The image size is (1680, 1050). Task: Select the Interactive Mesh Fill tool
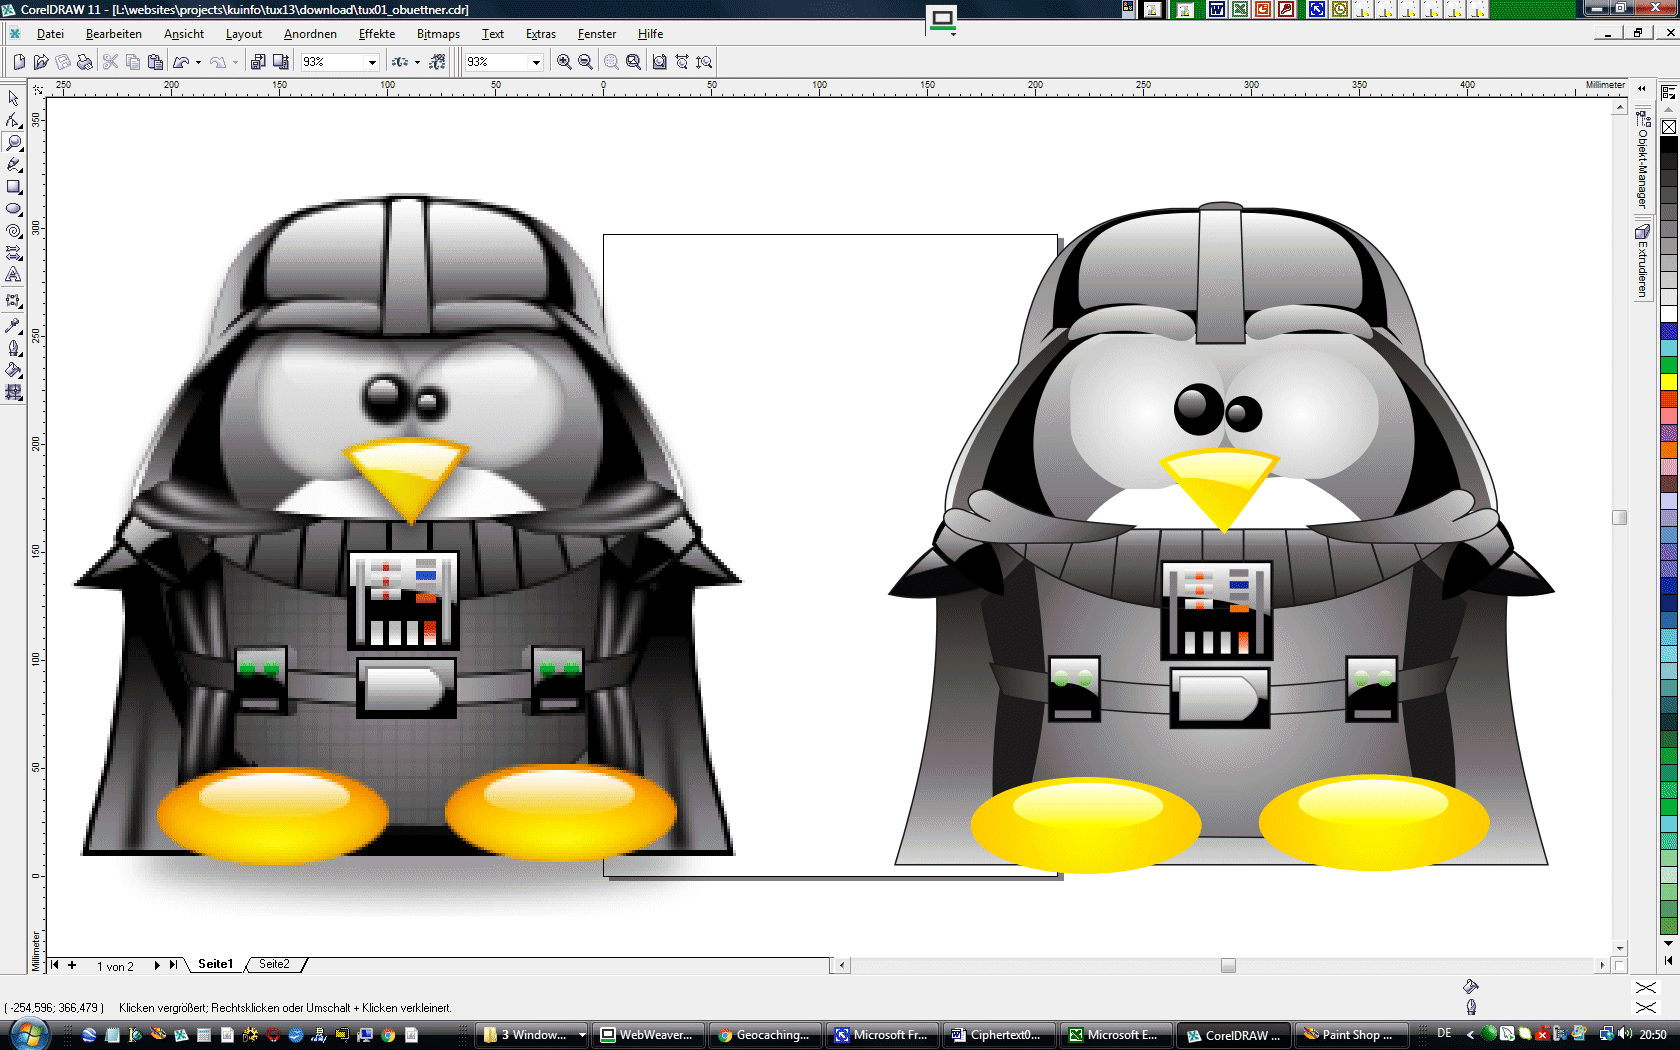14,392
